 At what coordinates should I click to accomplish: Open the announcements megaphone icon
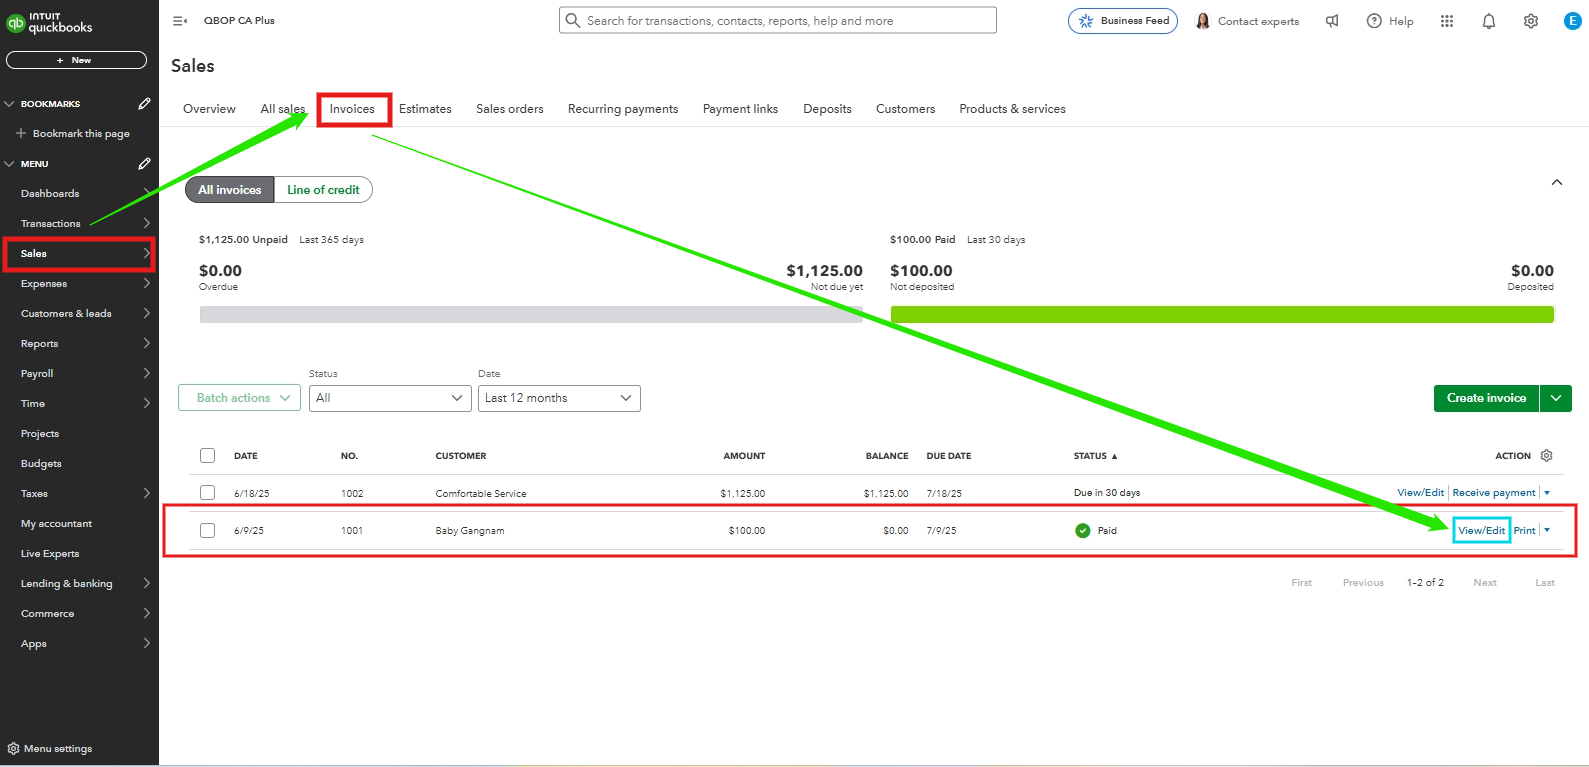click(1332, 21)
